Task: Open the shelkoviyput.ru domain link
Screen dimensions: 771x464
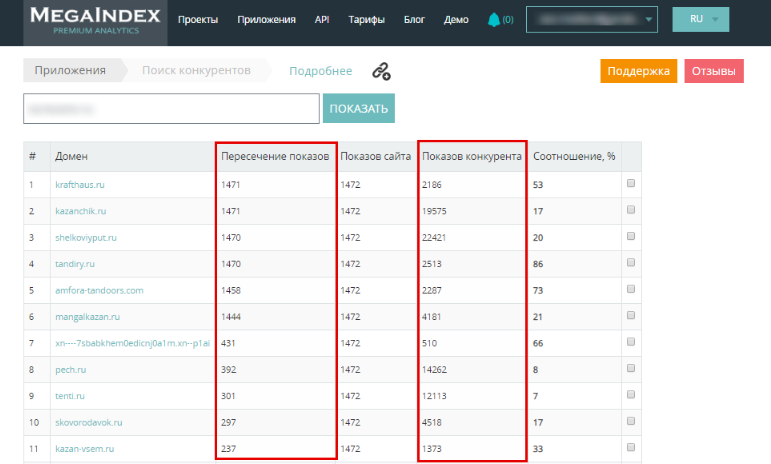Action: click(x=86, y=238)
